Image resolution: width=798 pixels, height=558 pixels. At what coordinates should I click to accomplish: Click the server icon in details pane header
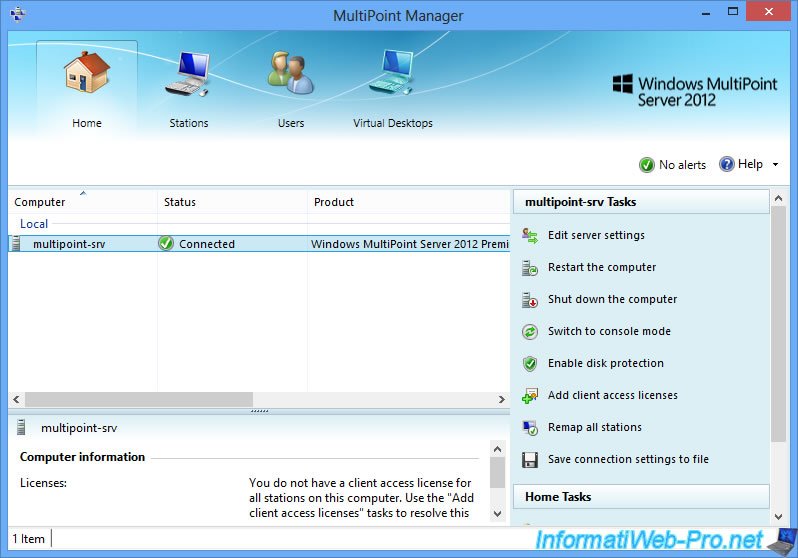tap(21, 427)
